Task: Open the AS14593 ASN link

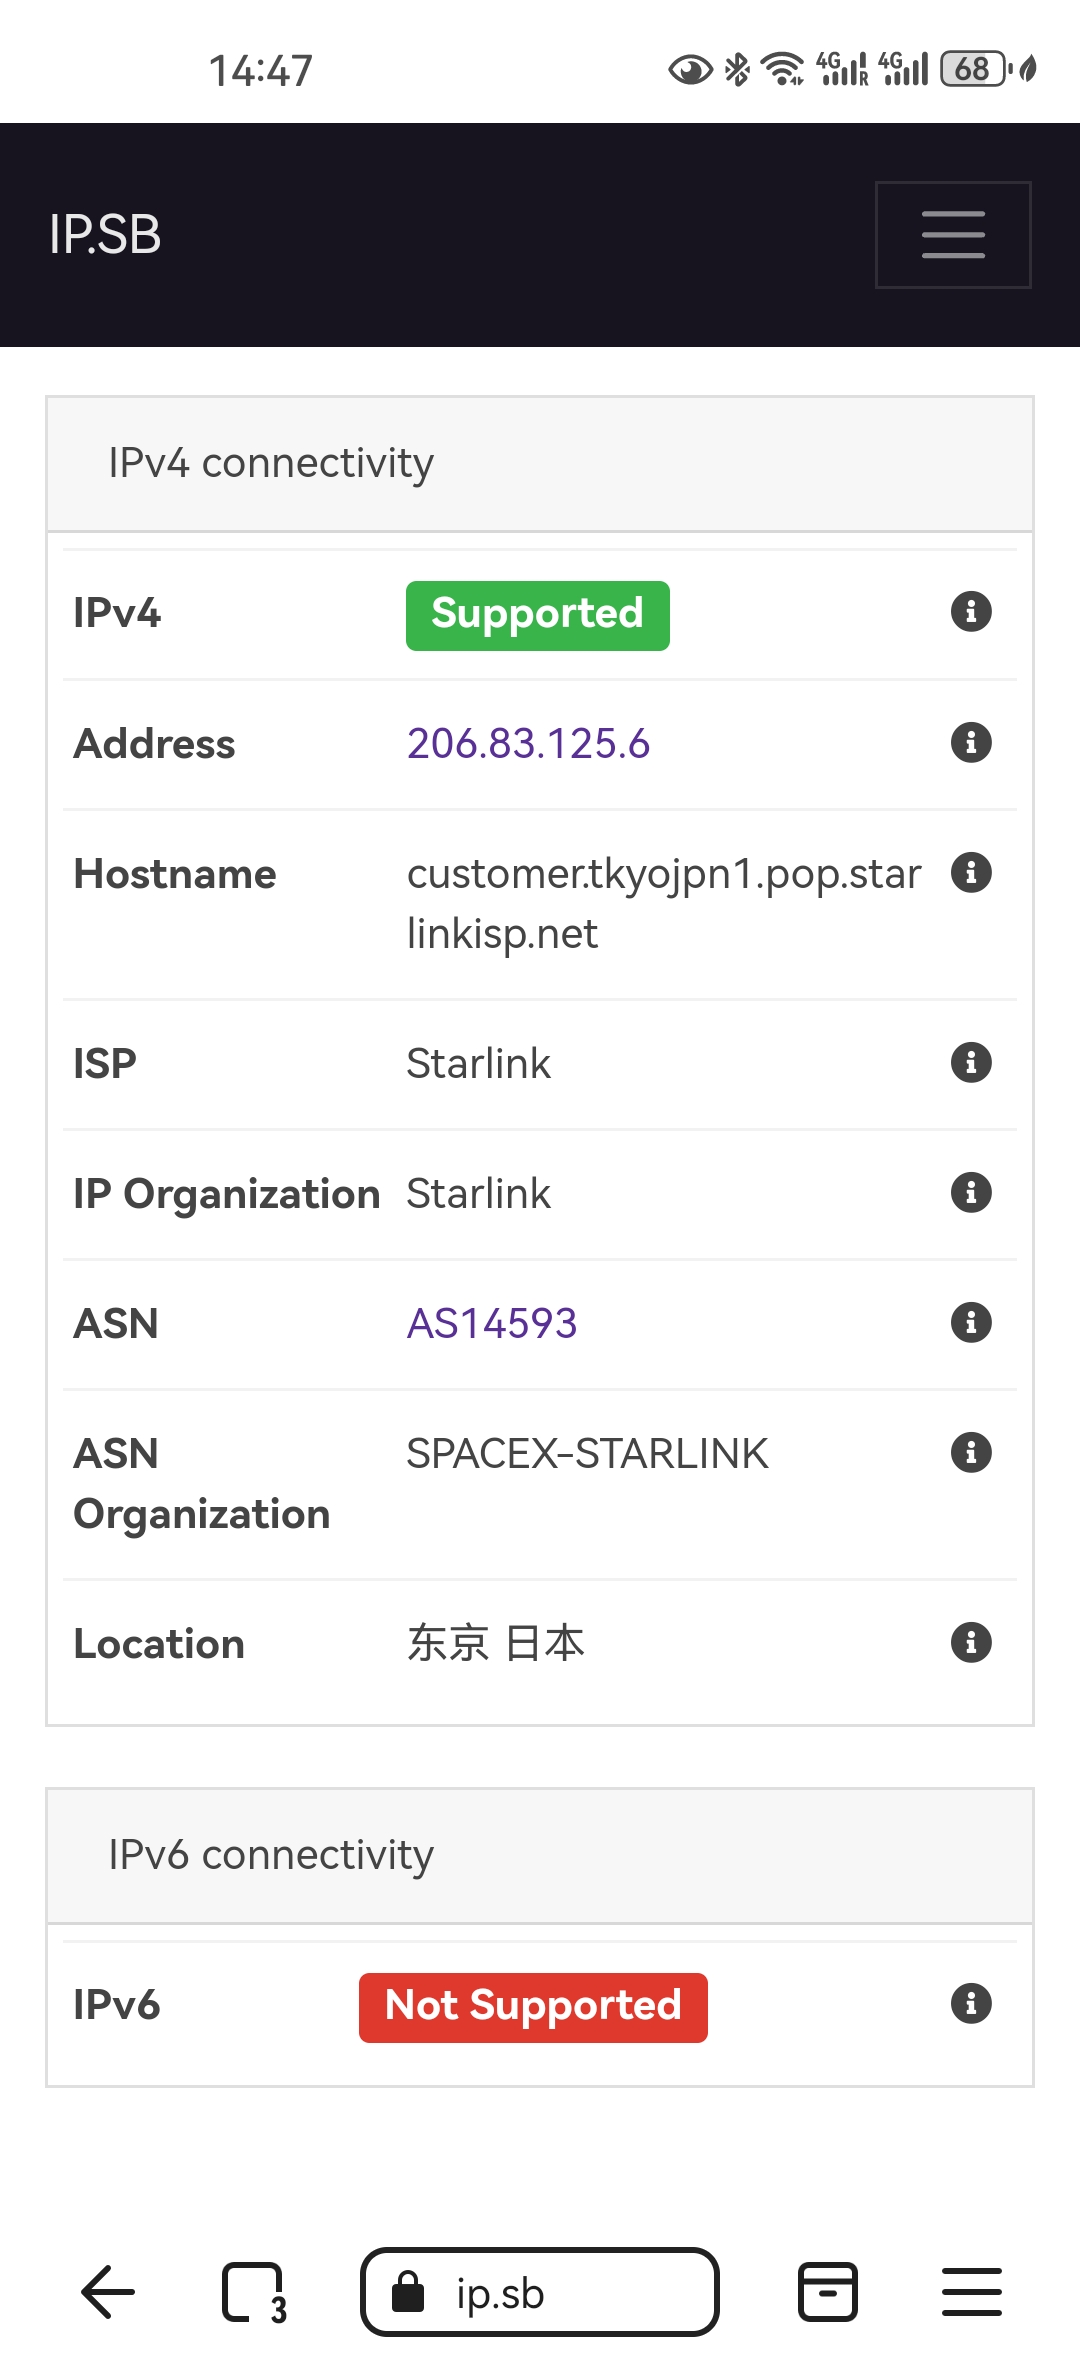Action: coord(491,1322)
